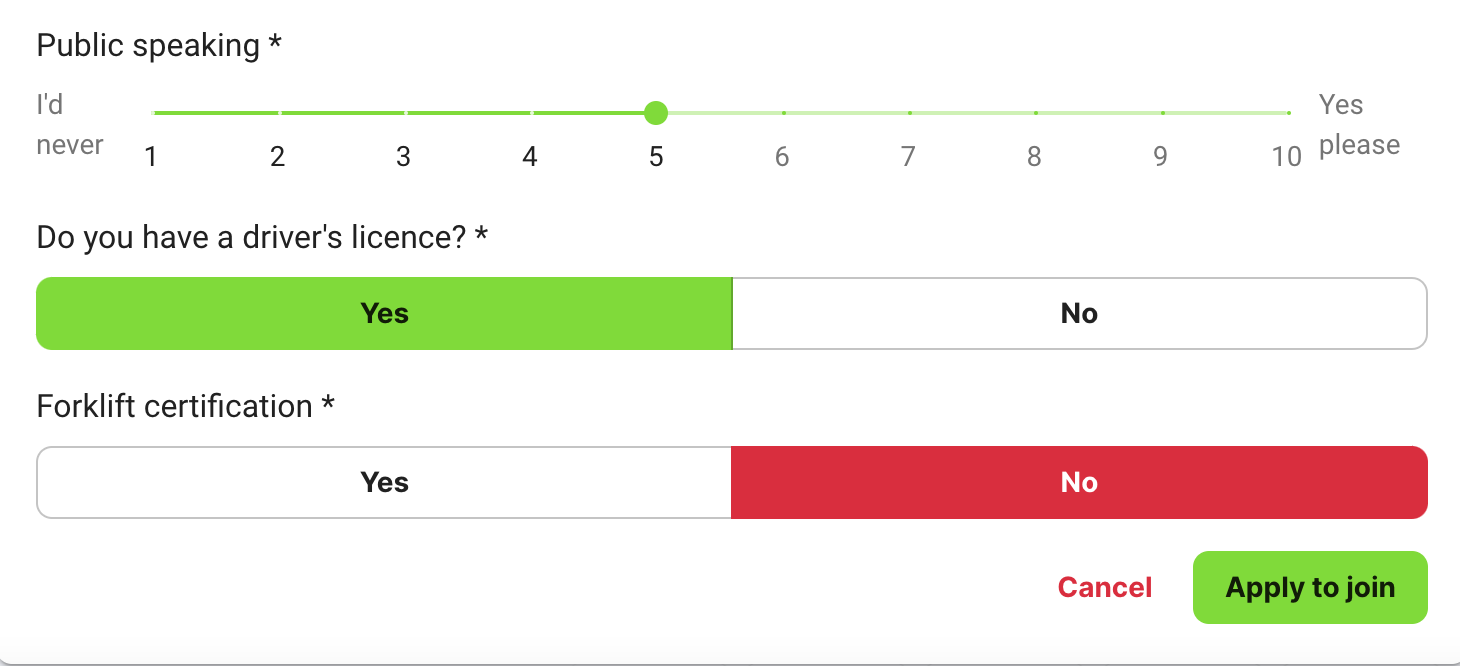Screen dimensions: 1460x666
Task: Select "Yes" for driver's licence question
Action: (x=384, y=313)
